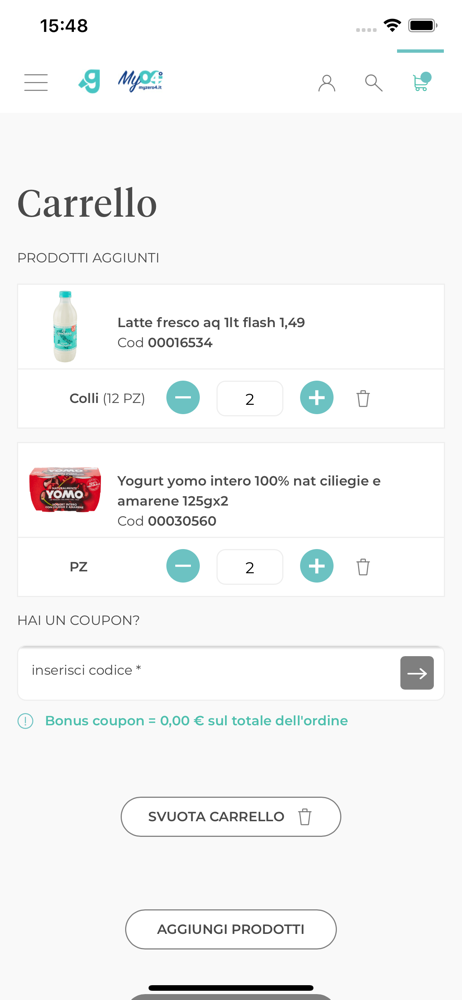Increase Yogurt yomo quantity with plus
Viewport: 462px width, 1000px height.
[317, 566]
